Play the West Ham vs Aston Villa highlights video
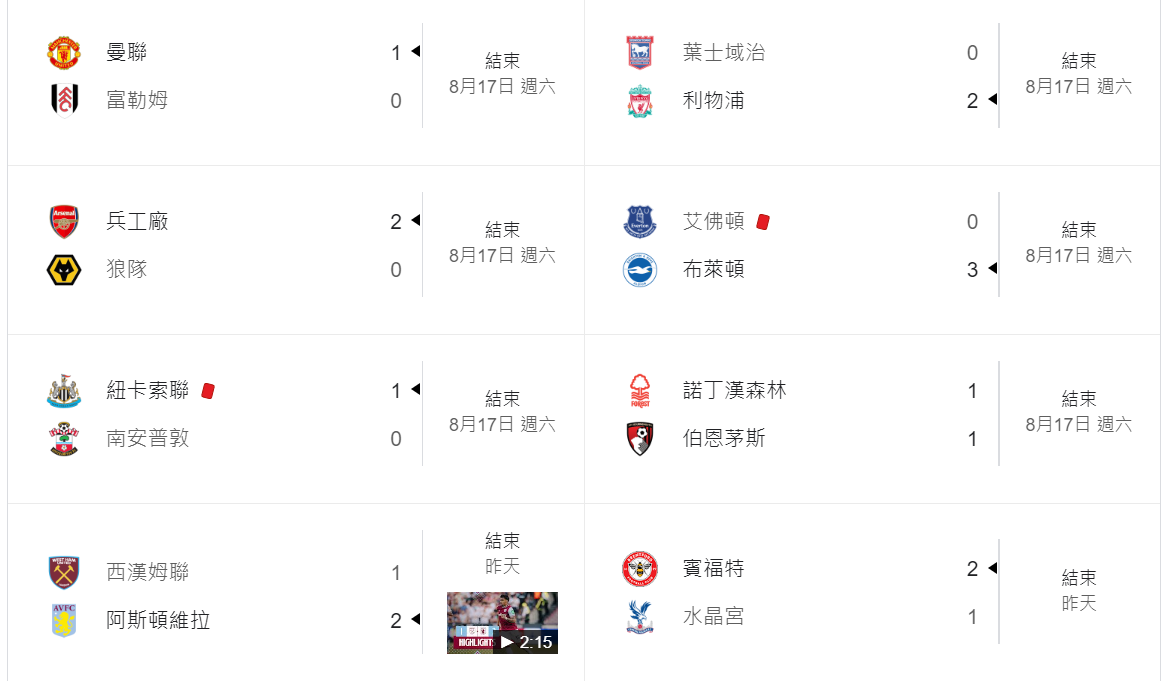This screenshot has height=681, width=1166. (x=502, y=622)
